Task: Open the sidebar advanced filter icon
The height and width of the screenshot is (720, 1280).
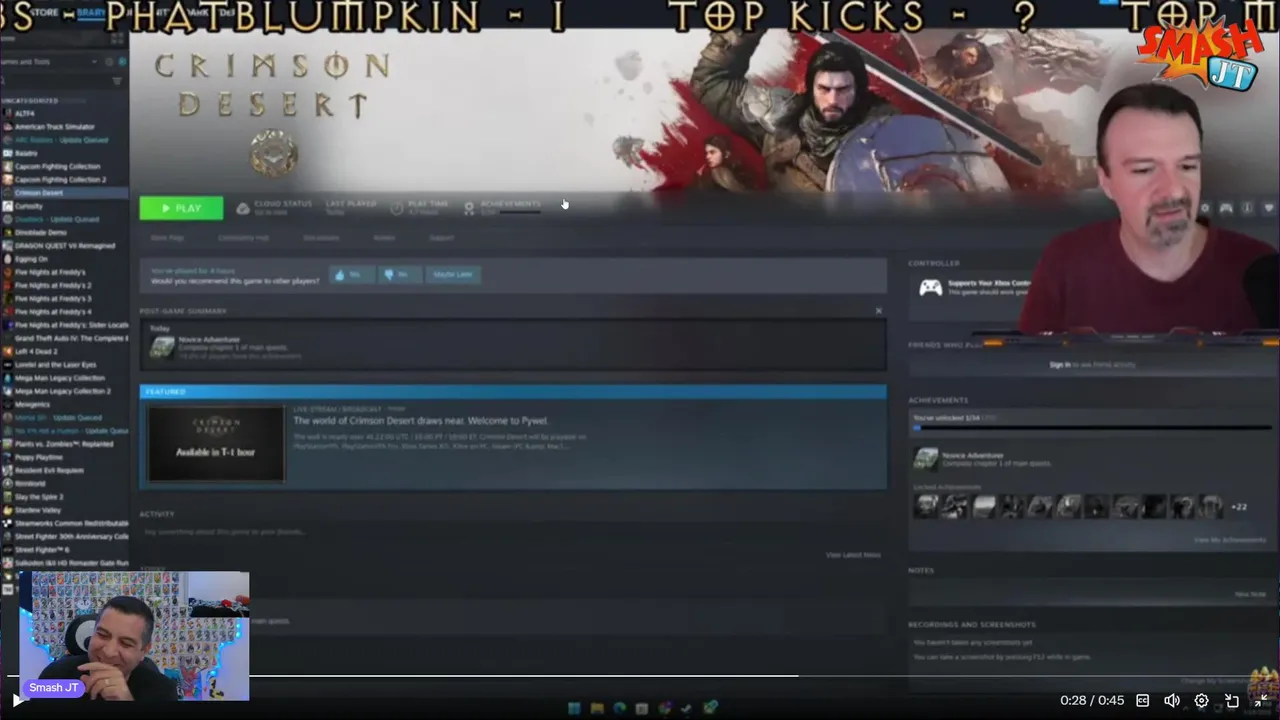Action: 117,81
